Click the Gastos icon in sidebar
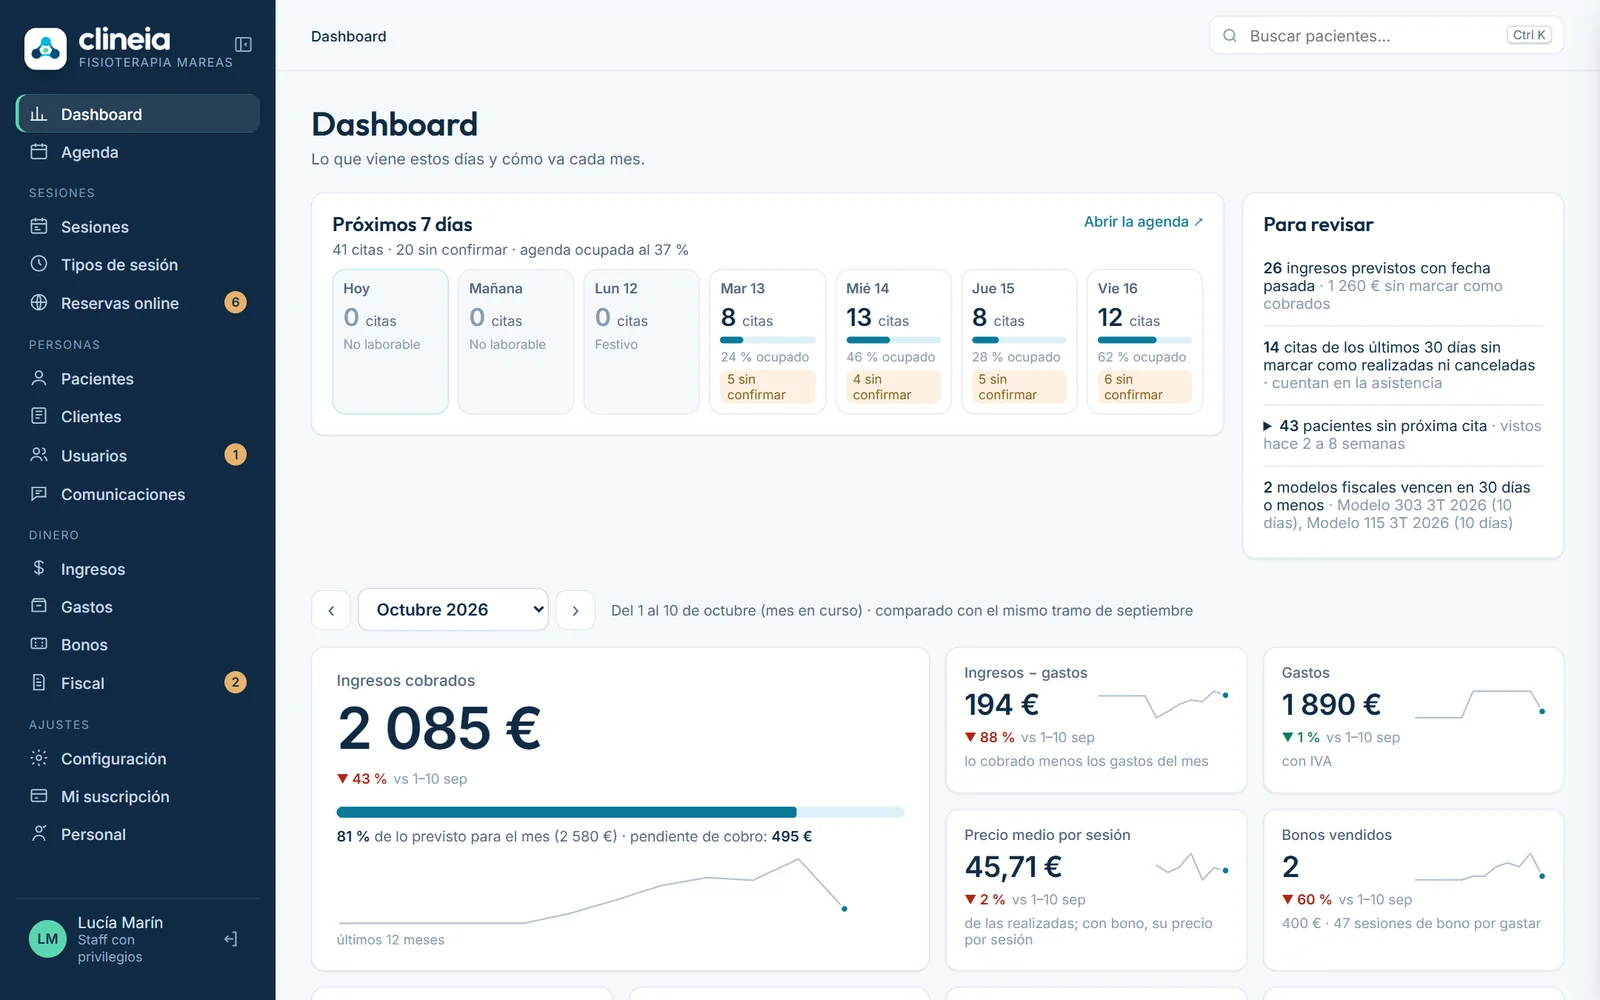This screenshot has width=1600, height=1000. click(x=39, y=606)
